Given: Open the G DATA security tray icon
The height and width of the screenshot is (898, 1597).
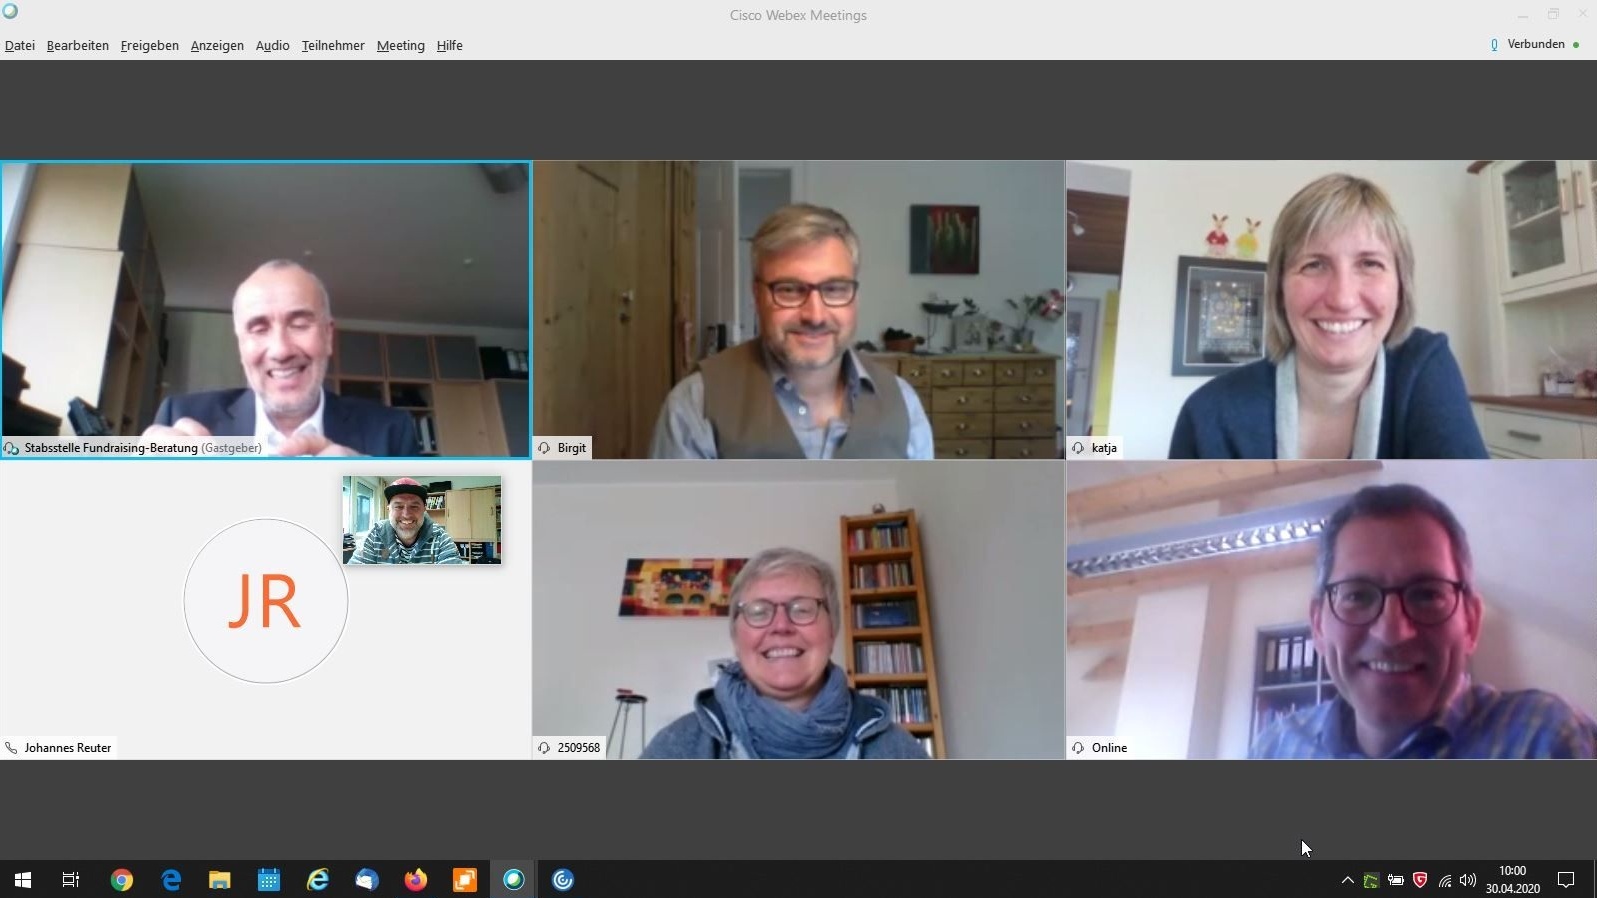Looking at the screenshot, I should click(1420, 880).
